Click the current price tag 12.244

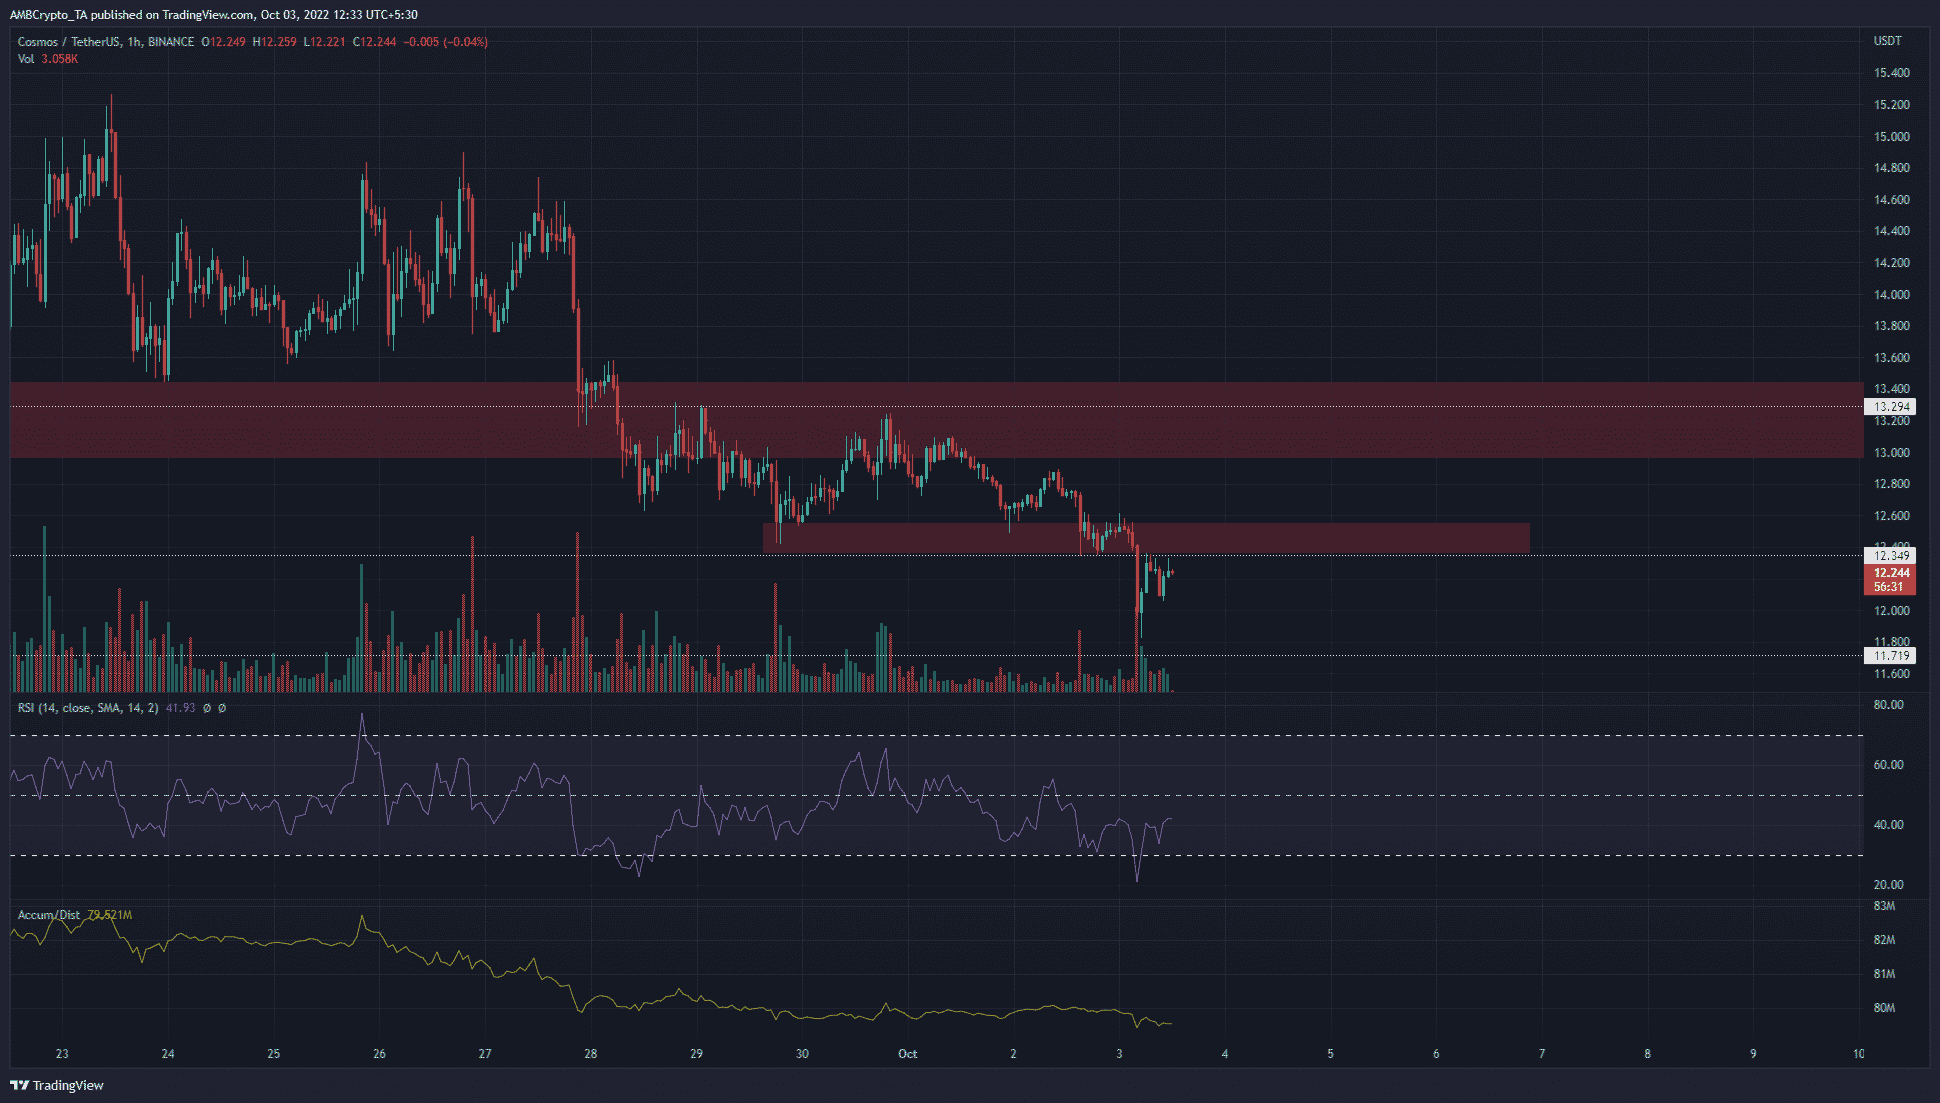click(x=1891, y=573)
